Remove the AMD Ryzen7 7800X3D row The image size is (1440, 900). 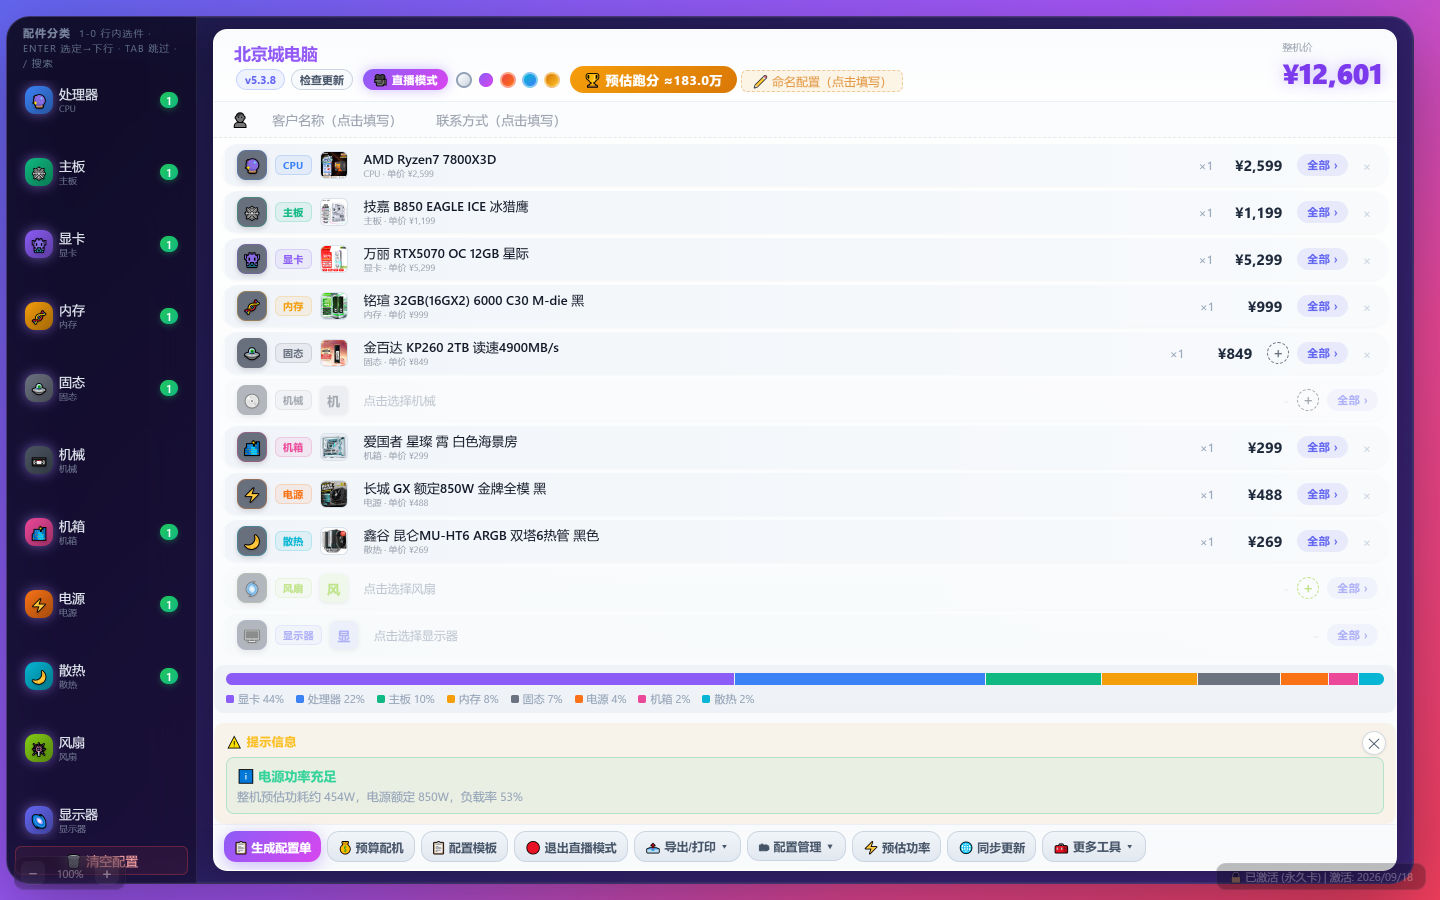[1367, 167]
